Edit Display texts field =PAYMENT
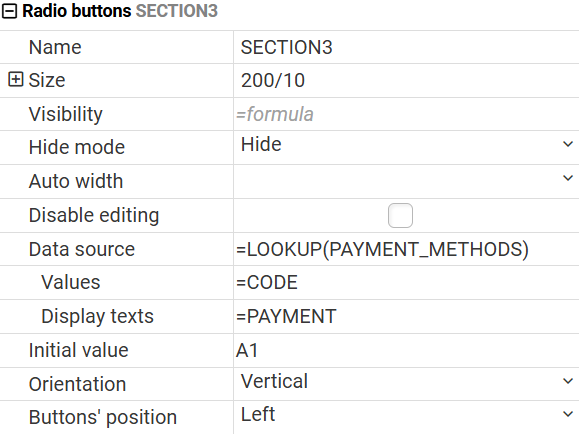579x434 pixels. [x=406, y=317]
